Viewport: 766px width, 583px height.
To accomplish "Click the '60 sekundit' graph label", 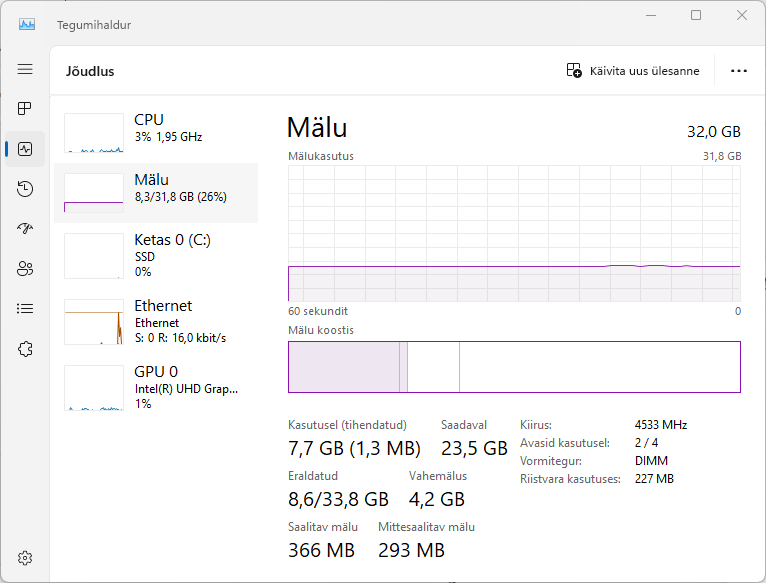I will [318, 311].
